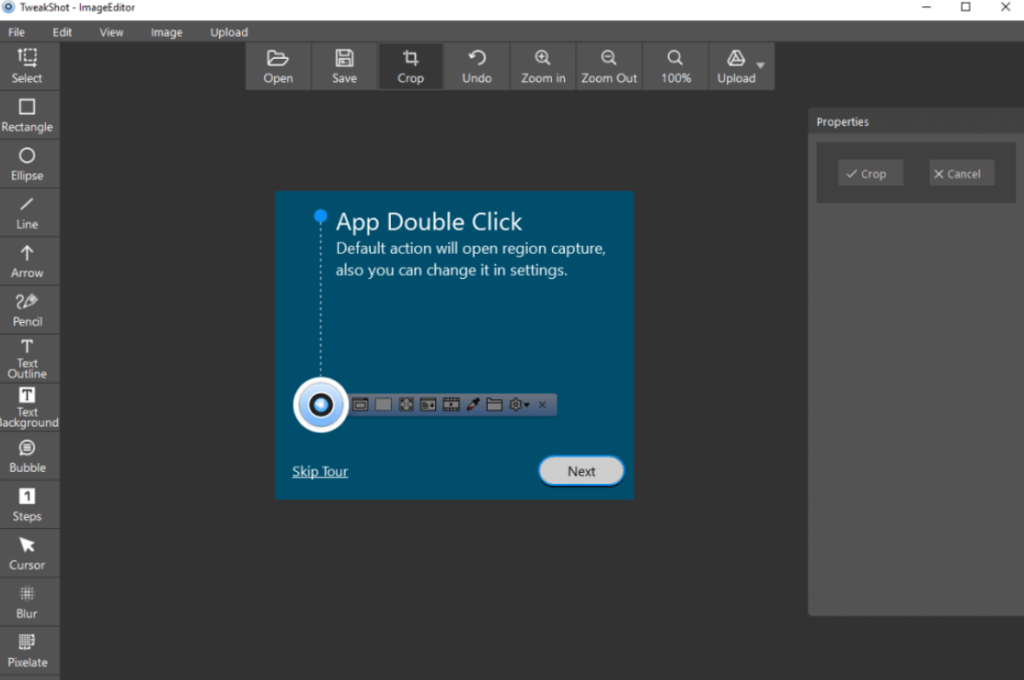Choose the Rectangle drawing tool
1024x680 pixels.
tap(27, 115)
